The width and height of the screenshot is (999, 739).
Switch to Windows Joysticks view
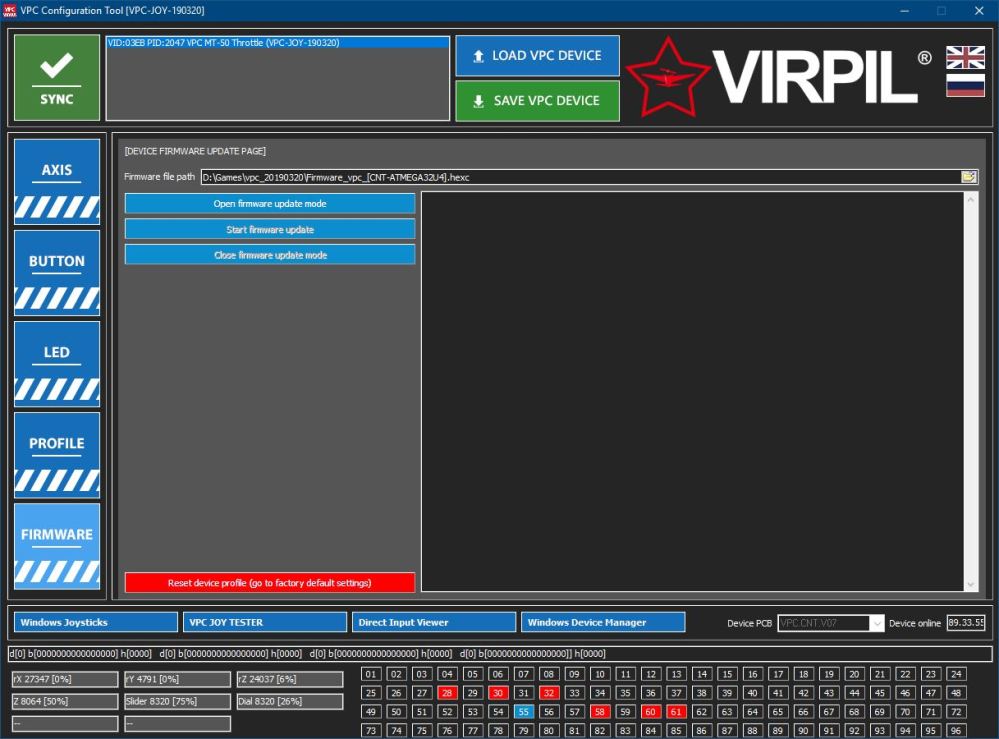95,621
